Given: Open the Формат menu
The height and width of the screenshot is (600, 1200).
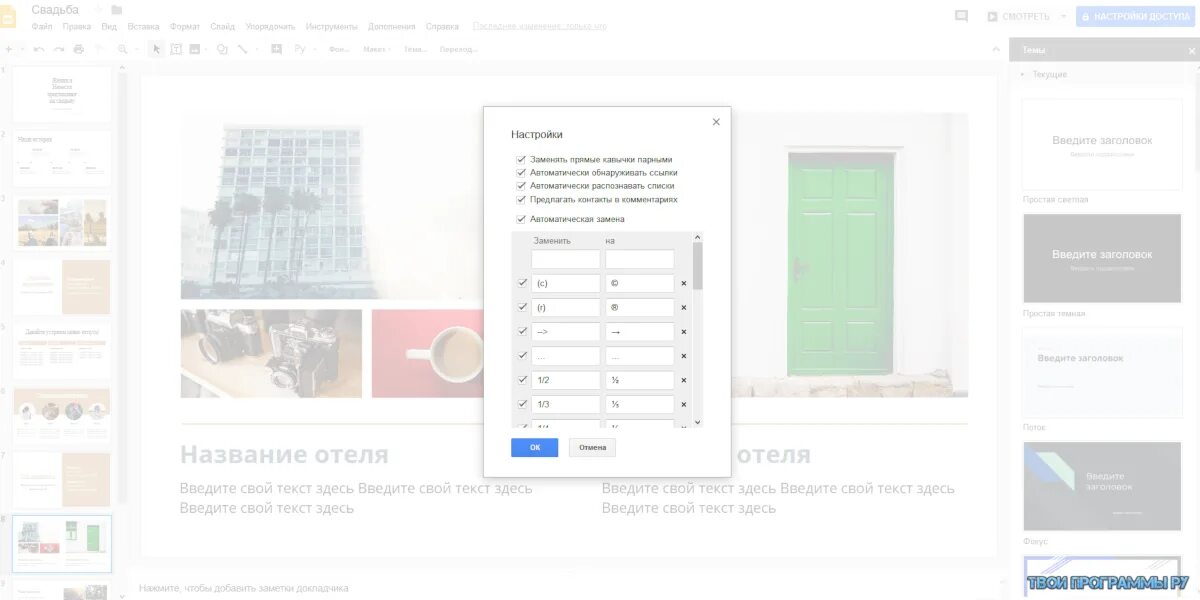Looking at the screenshot, I should click(185, 26).
